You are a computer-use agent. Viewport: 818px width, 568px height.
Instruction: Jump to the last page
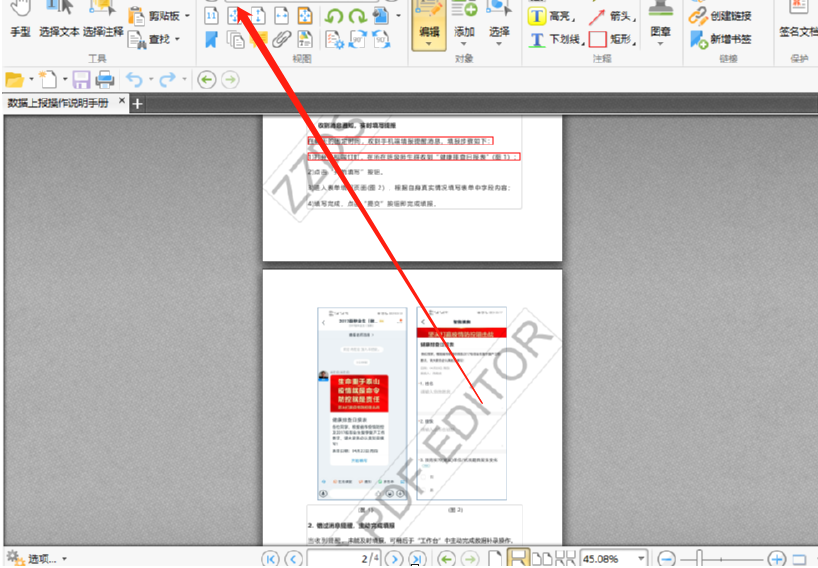[417, 559]
